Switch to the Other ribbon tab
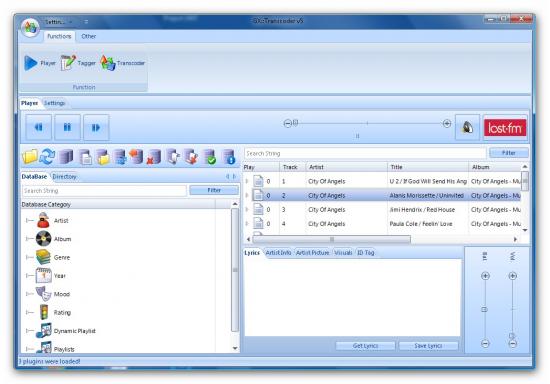The image size is (550, 384). pyautogui.click(x=88, y=36)
